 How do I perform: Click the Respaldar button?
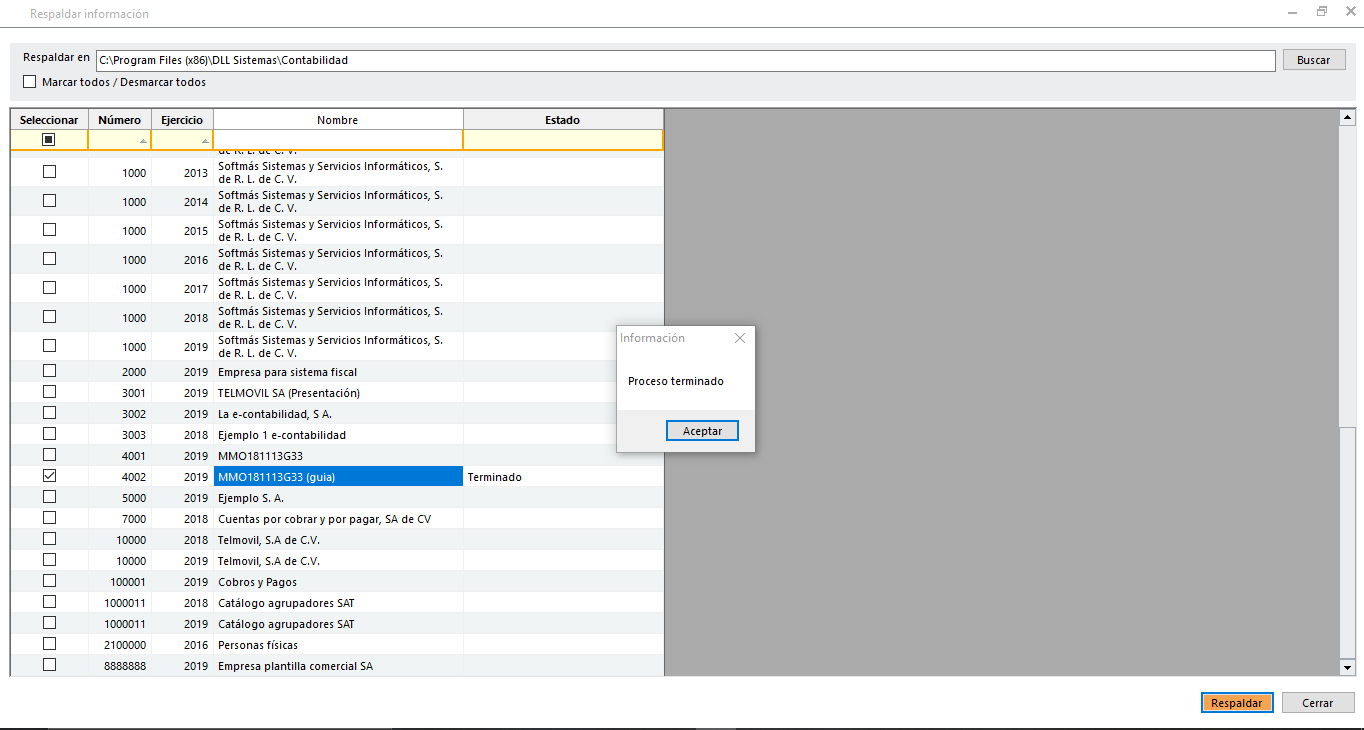coord(1237,703)
